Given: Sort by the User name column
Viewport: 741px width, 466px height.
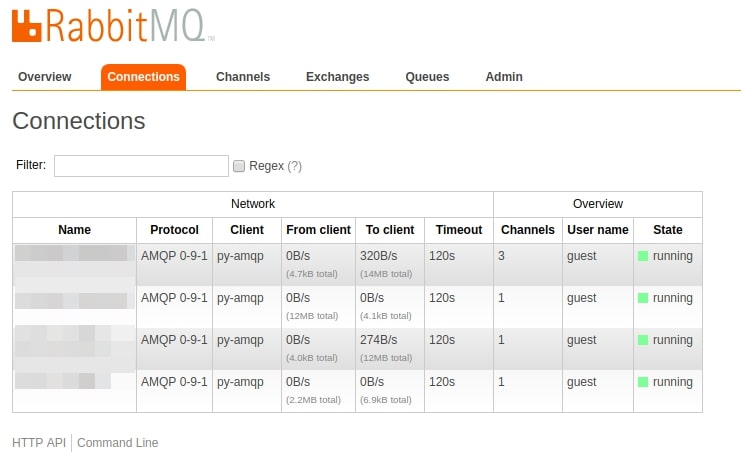Looking at the screenshot, I should coord(598,230).
